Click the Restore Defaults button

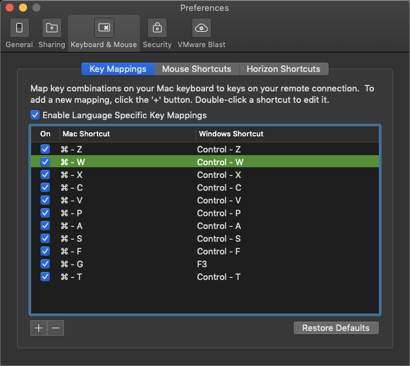[x=336, y=328]
